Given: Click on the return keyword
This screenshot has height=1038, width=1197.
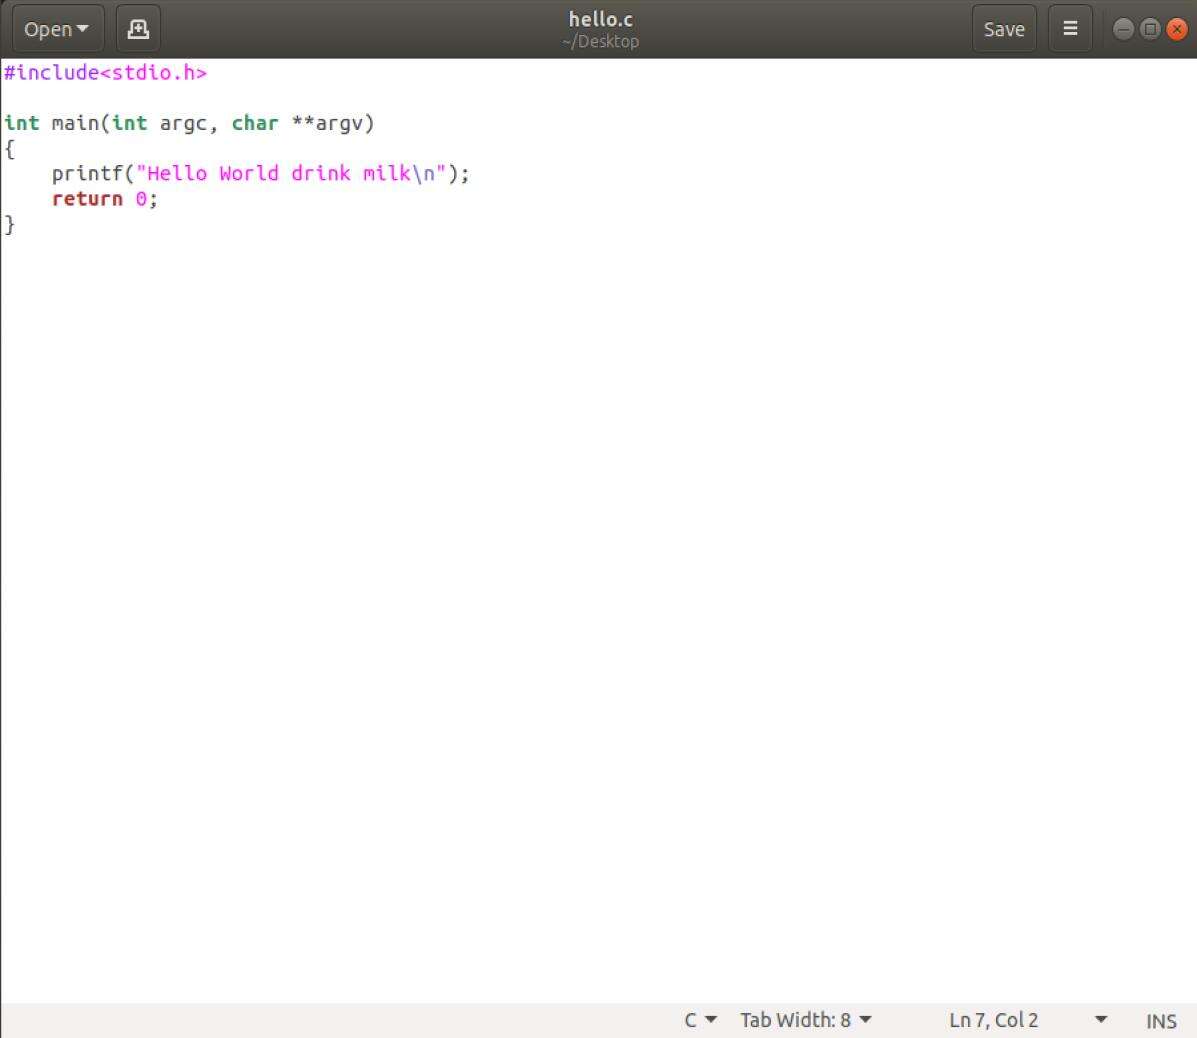Looking at the screenshot, I should 87,199.
